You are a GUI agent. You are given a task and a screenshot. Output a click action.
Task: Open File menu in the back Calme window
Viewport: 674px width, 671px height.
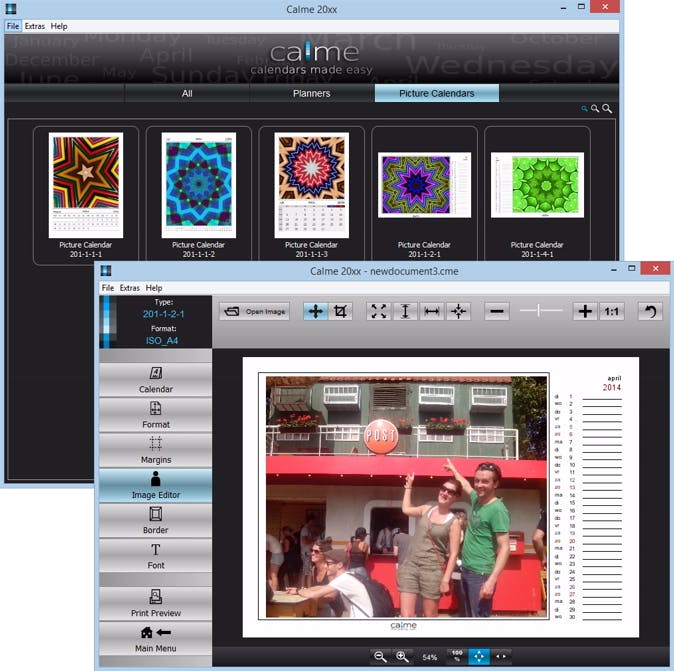pyautogui.click(x=13, y=26)
